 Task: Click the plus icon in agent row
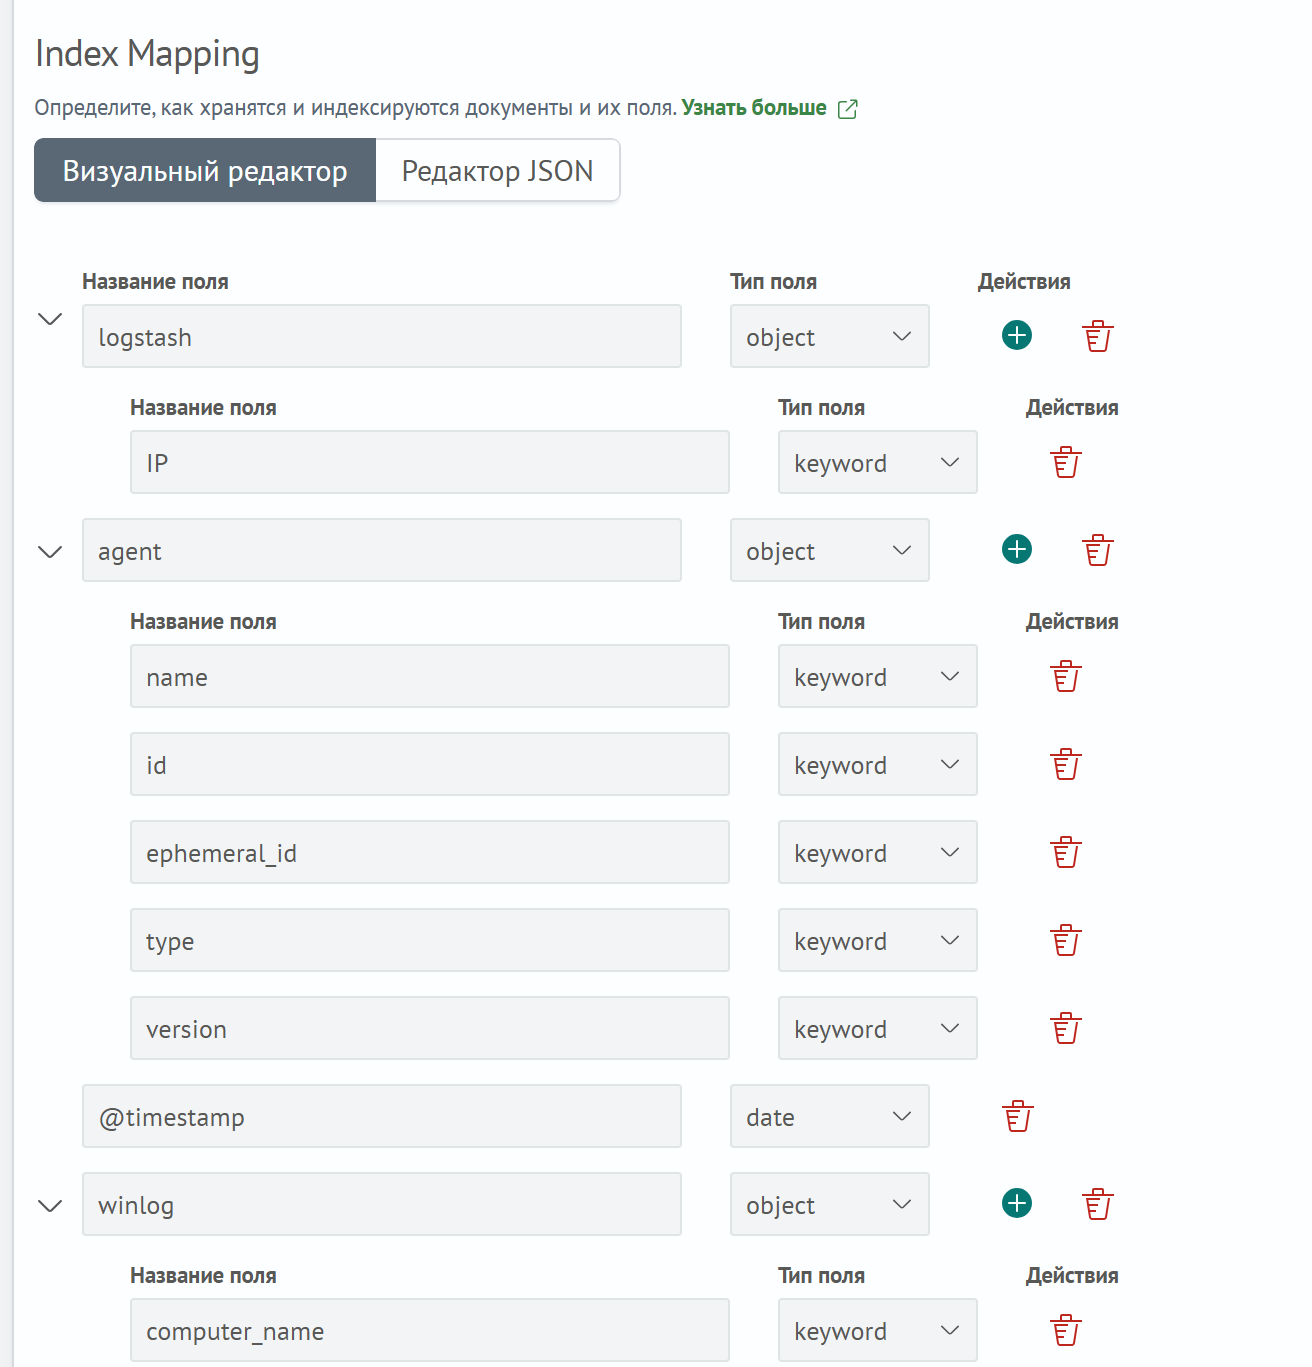pos(1017,550)
